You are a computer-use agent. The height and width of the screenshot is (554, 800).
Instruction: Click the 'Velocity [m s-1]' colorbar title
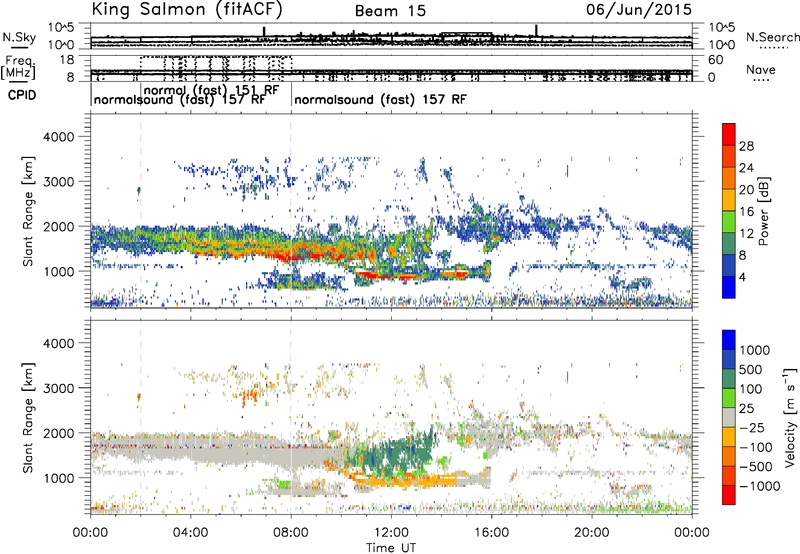click(790, 417)
